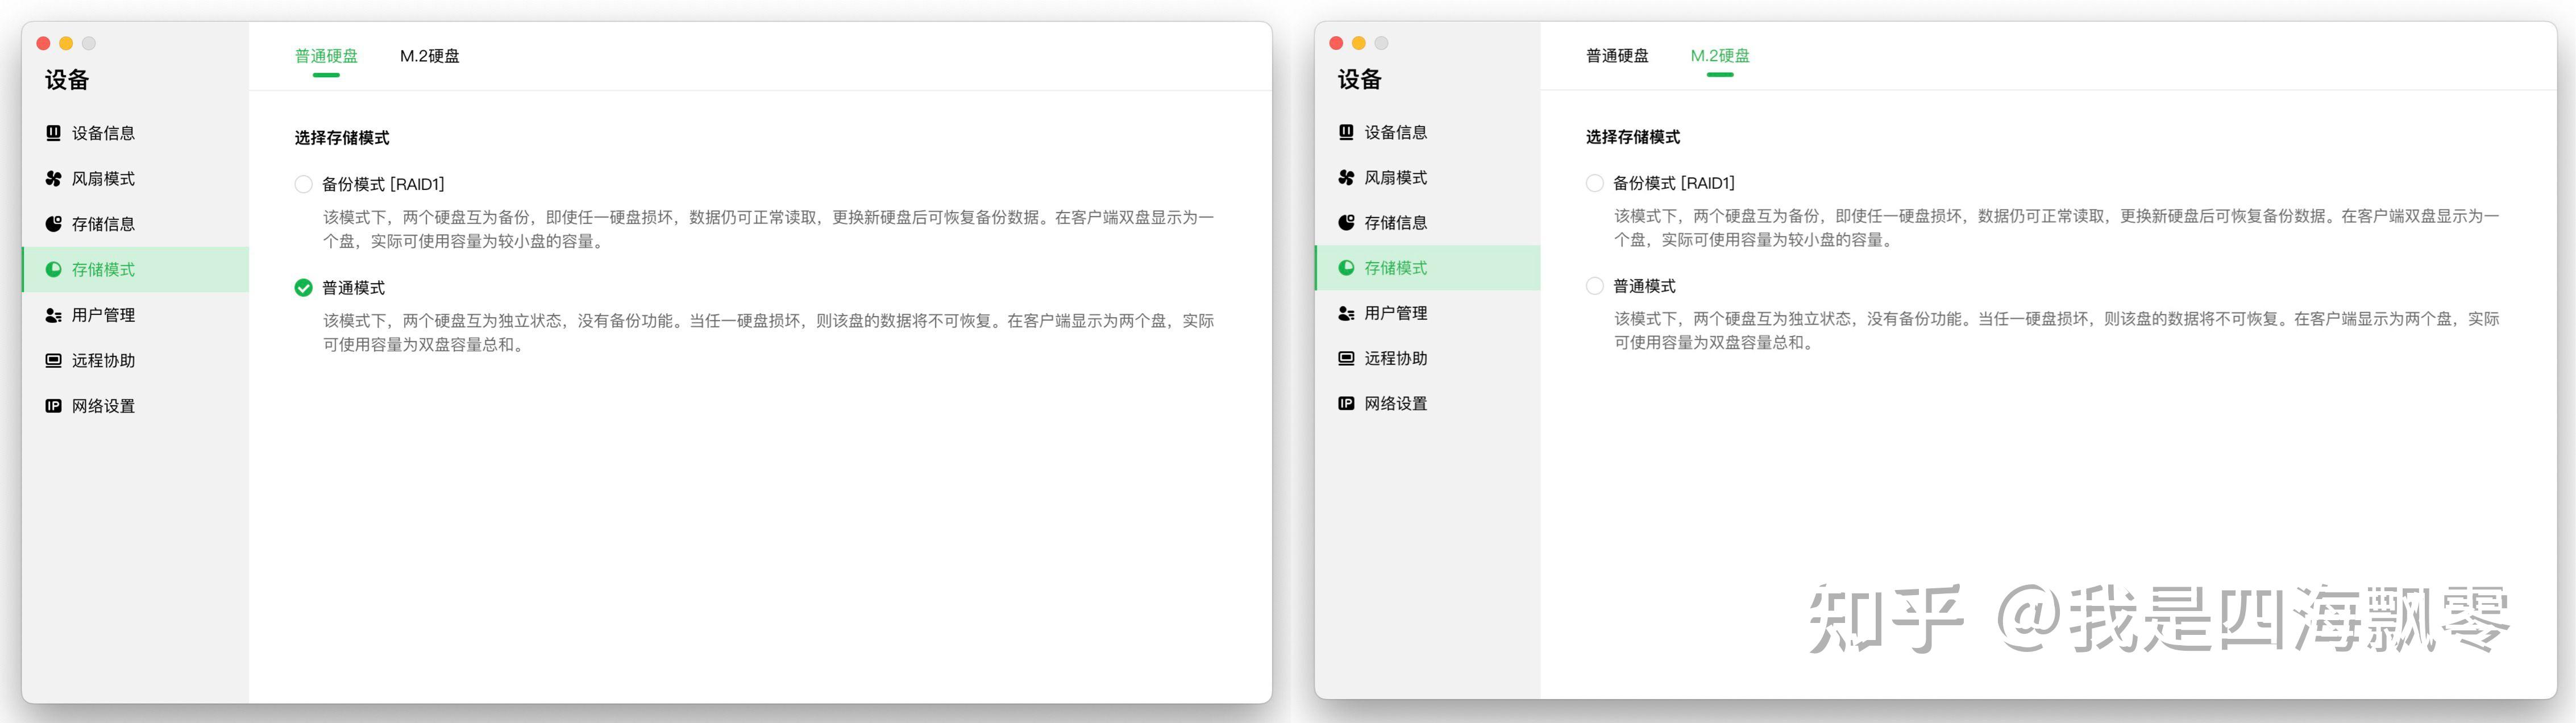Open the 普通硬盘 tab in right window

click(x=1617, y=55)
